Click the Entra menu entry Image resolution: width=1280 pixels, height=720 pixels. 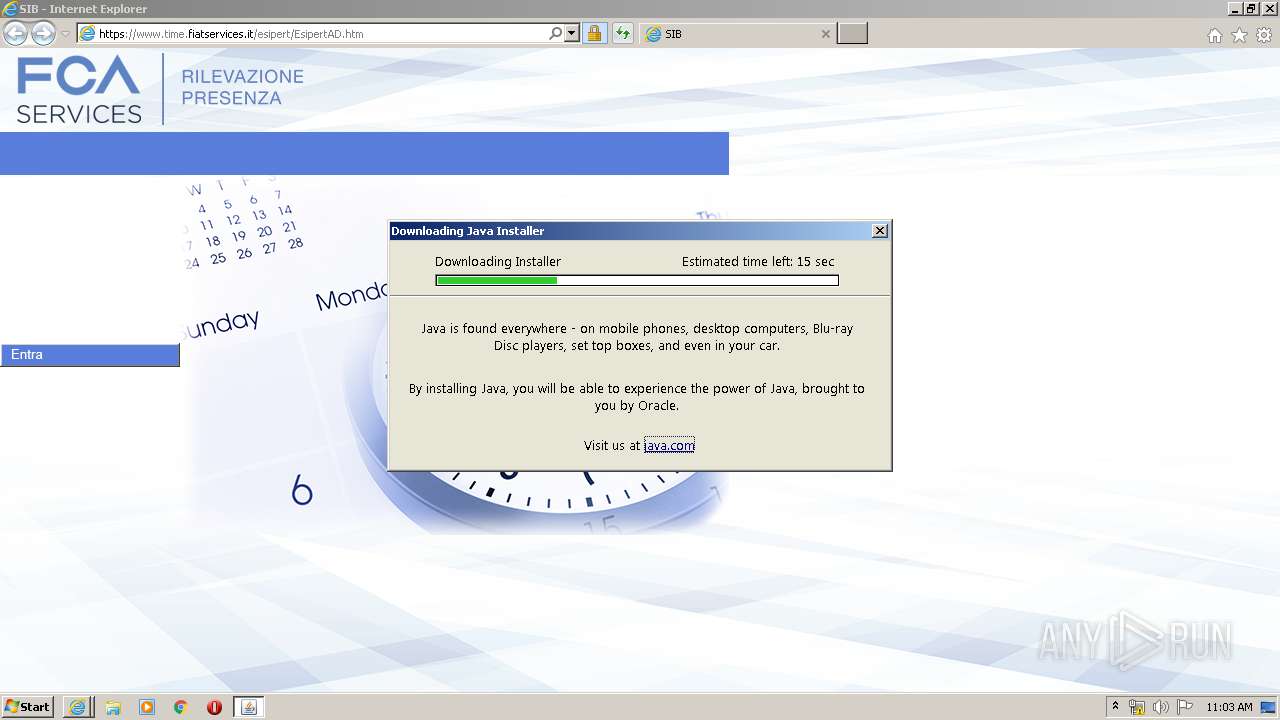tap(90, 355)
